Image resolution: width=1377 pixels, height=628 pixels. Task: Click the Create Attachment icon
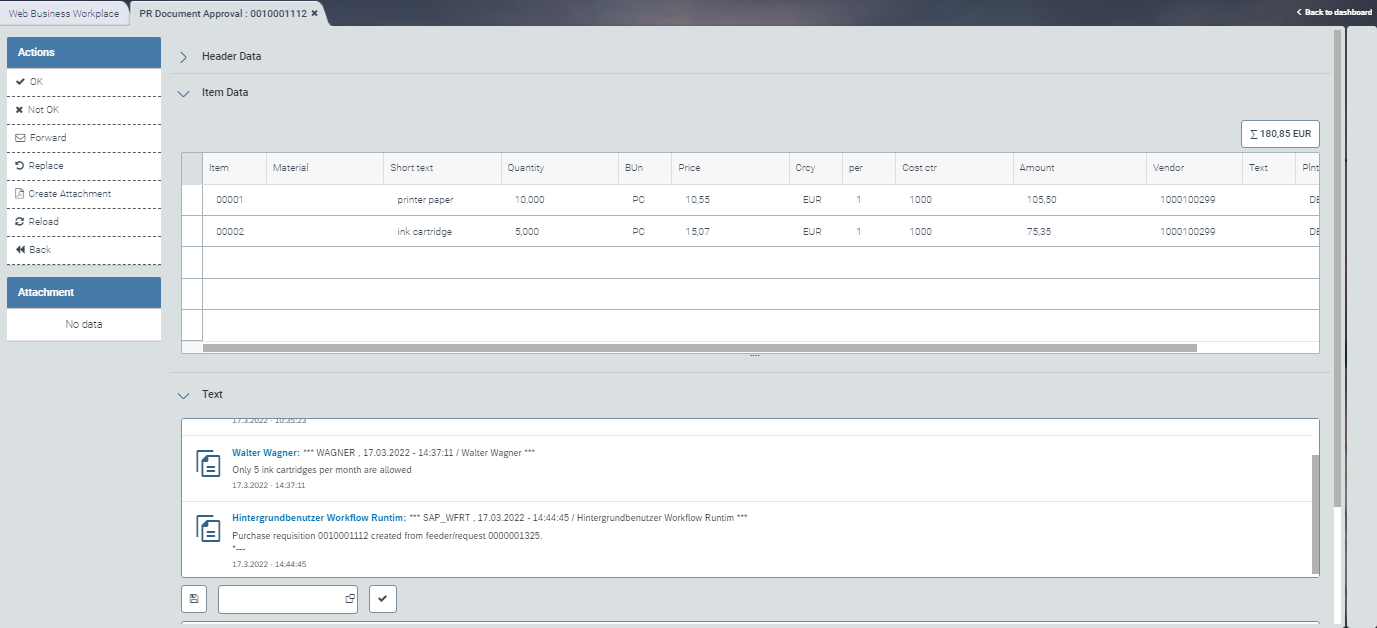pos(21,193)
